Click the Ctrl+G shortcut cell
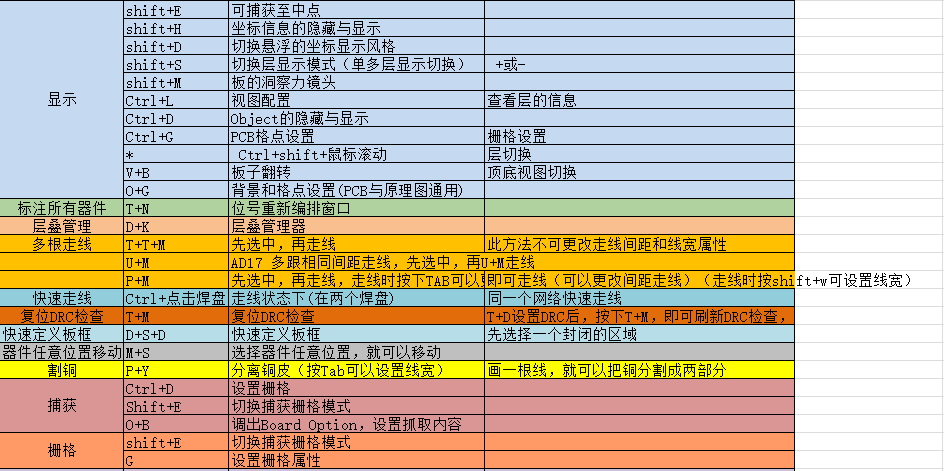The height and width of the screenshot is (471, 944). coord(176,136)
